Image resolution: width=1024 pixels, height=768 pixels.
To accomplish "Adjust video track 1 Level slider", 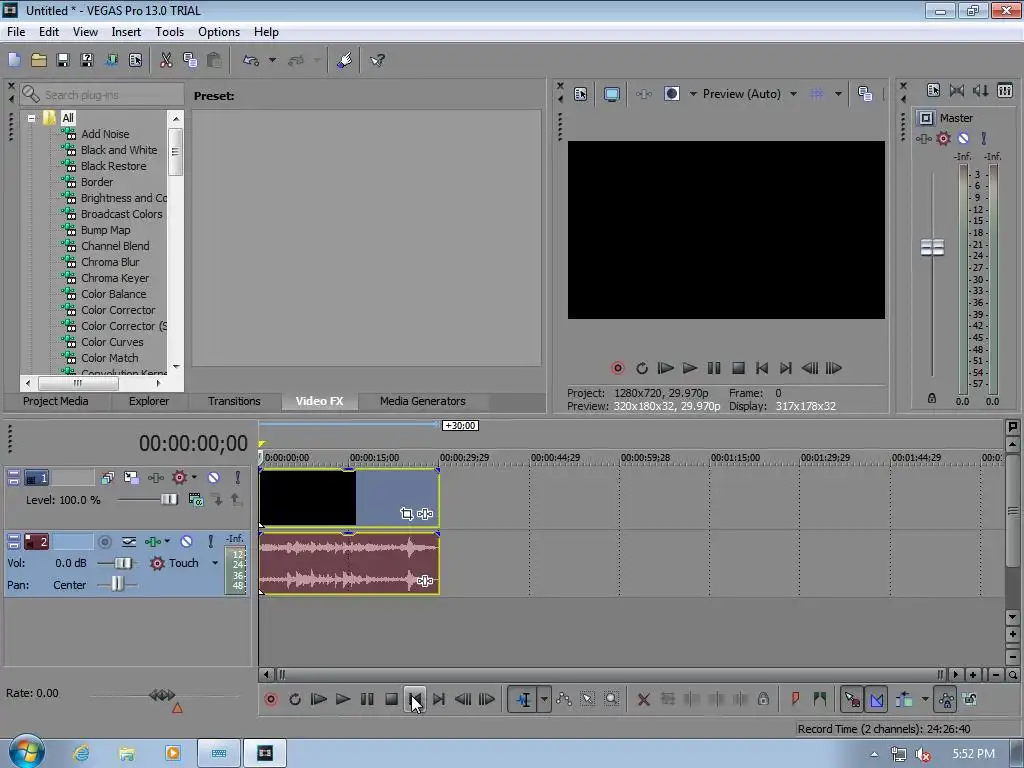I will (169, 500).
